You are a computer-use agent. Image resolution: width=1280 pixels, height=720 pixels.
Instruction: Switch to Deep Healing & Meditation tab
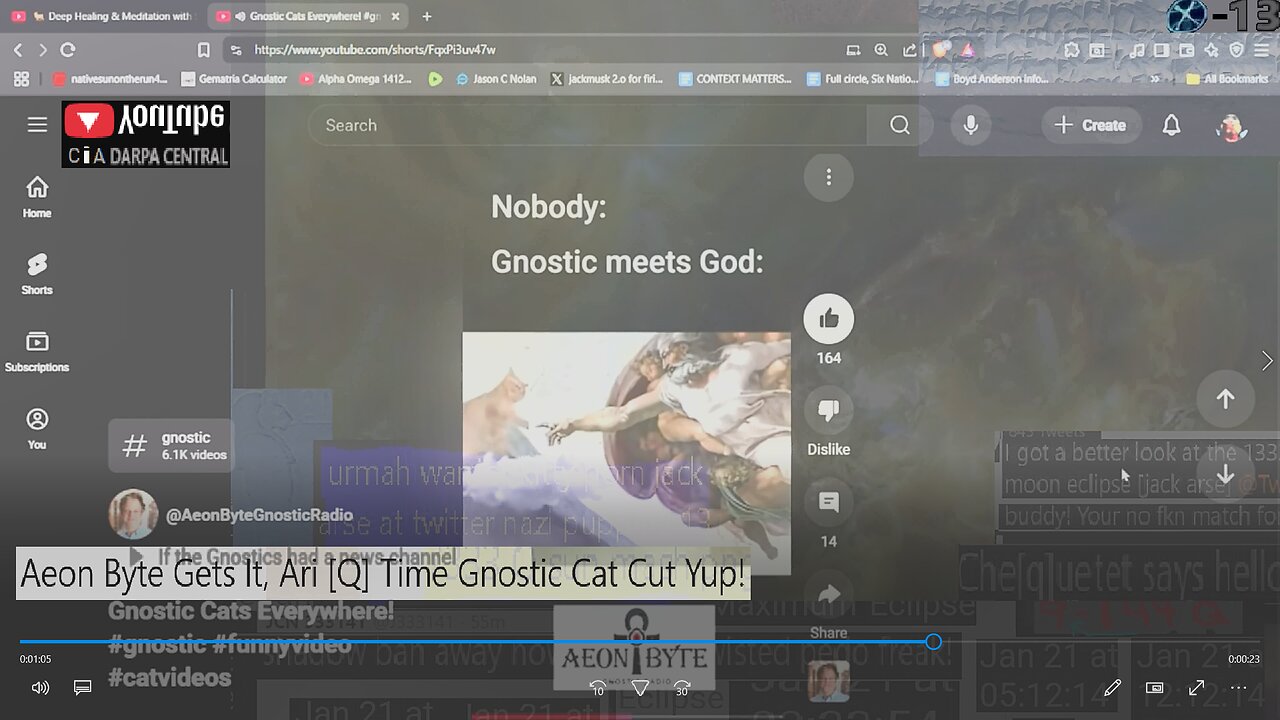[x=105, y=17]
